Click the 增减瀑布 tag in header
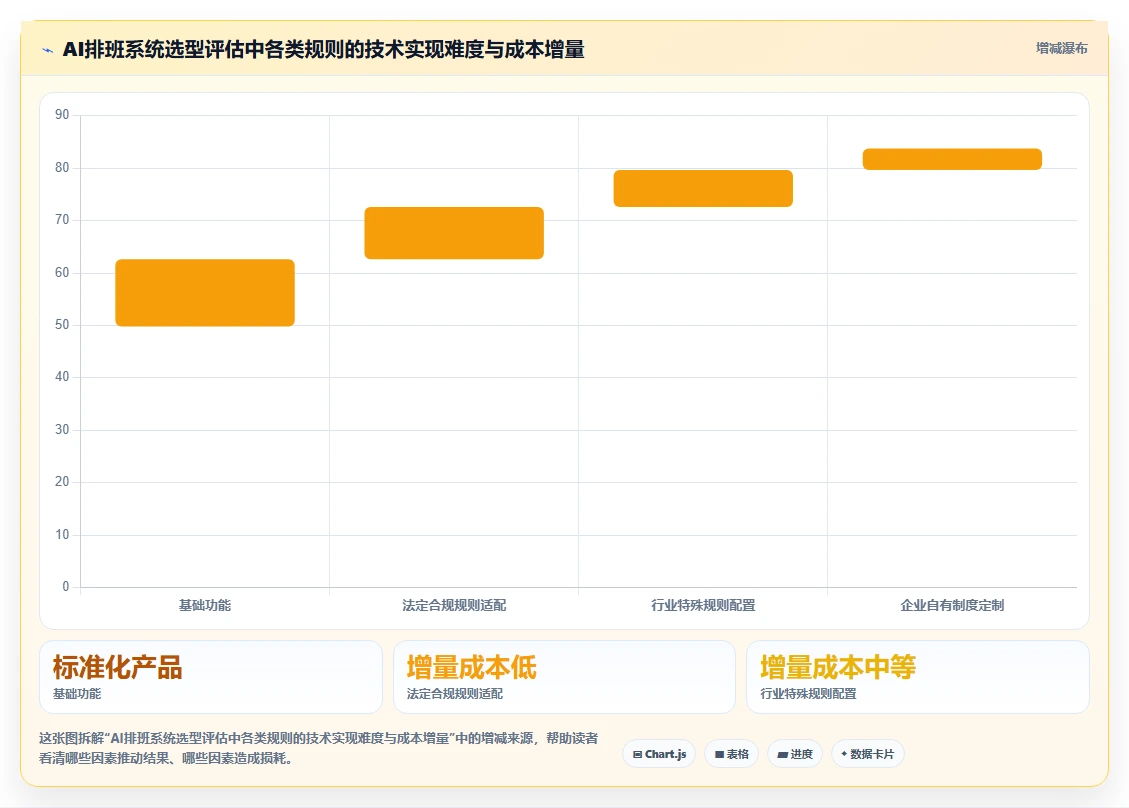 click(x=1061, y=48)
